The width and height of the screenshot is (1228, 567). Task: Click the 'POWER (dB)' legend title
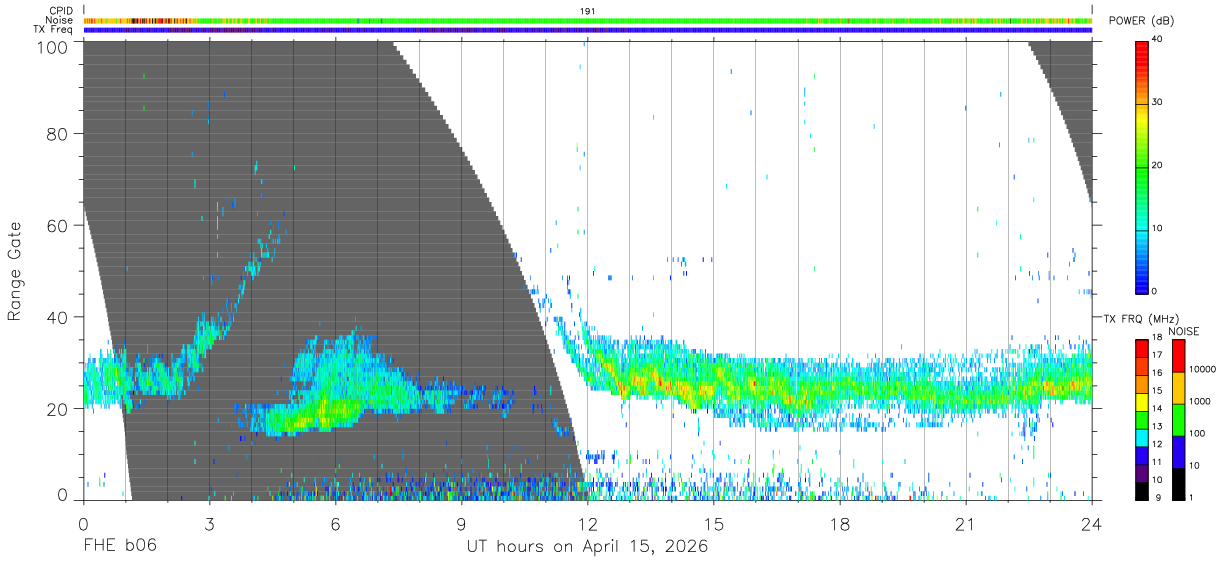1141,21
